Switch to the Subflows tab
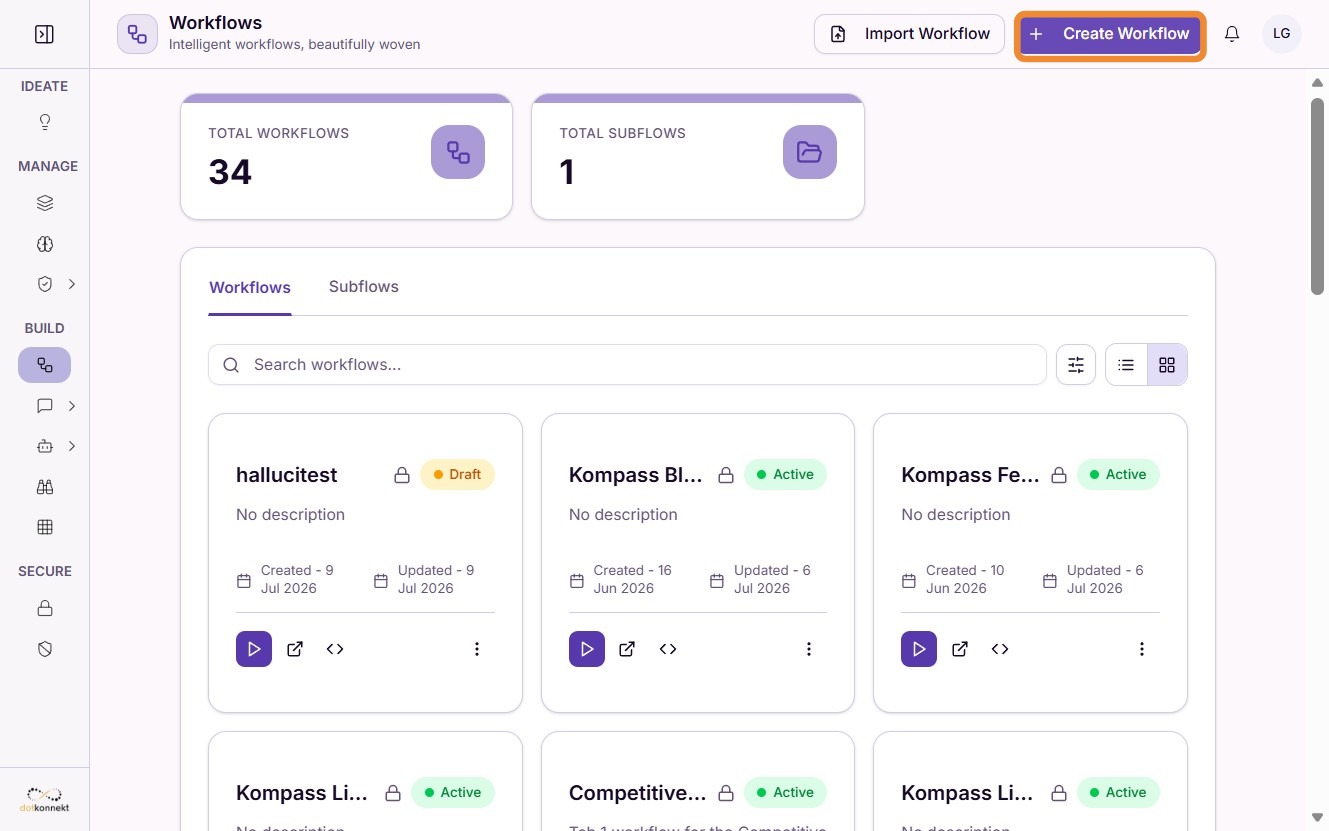Screen dimensions: 1329x831 364,287
